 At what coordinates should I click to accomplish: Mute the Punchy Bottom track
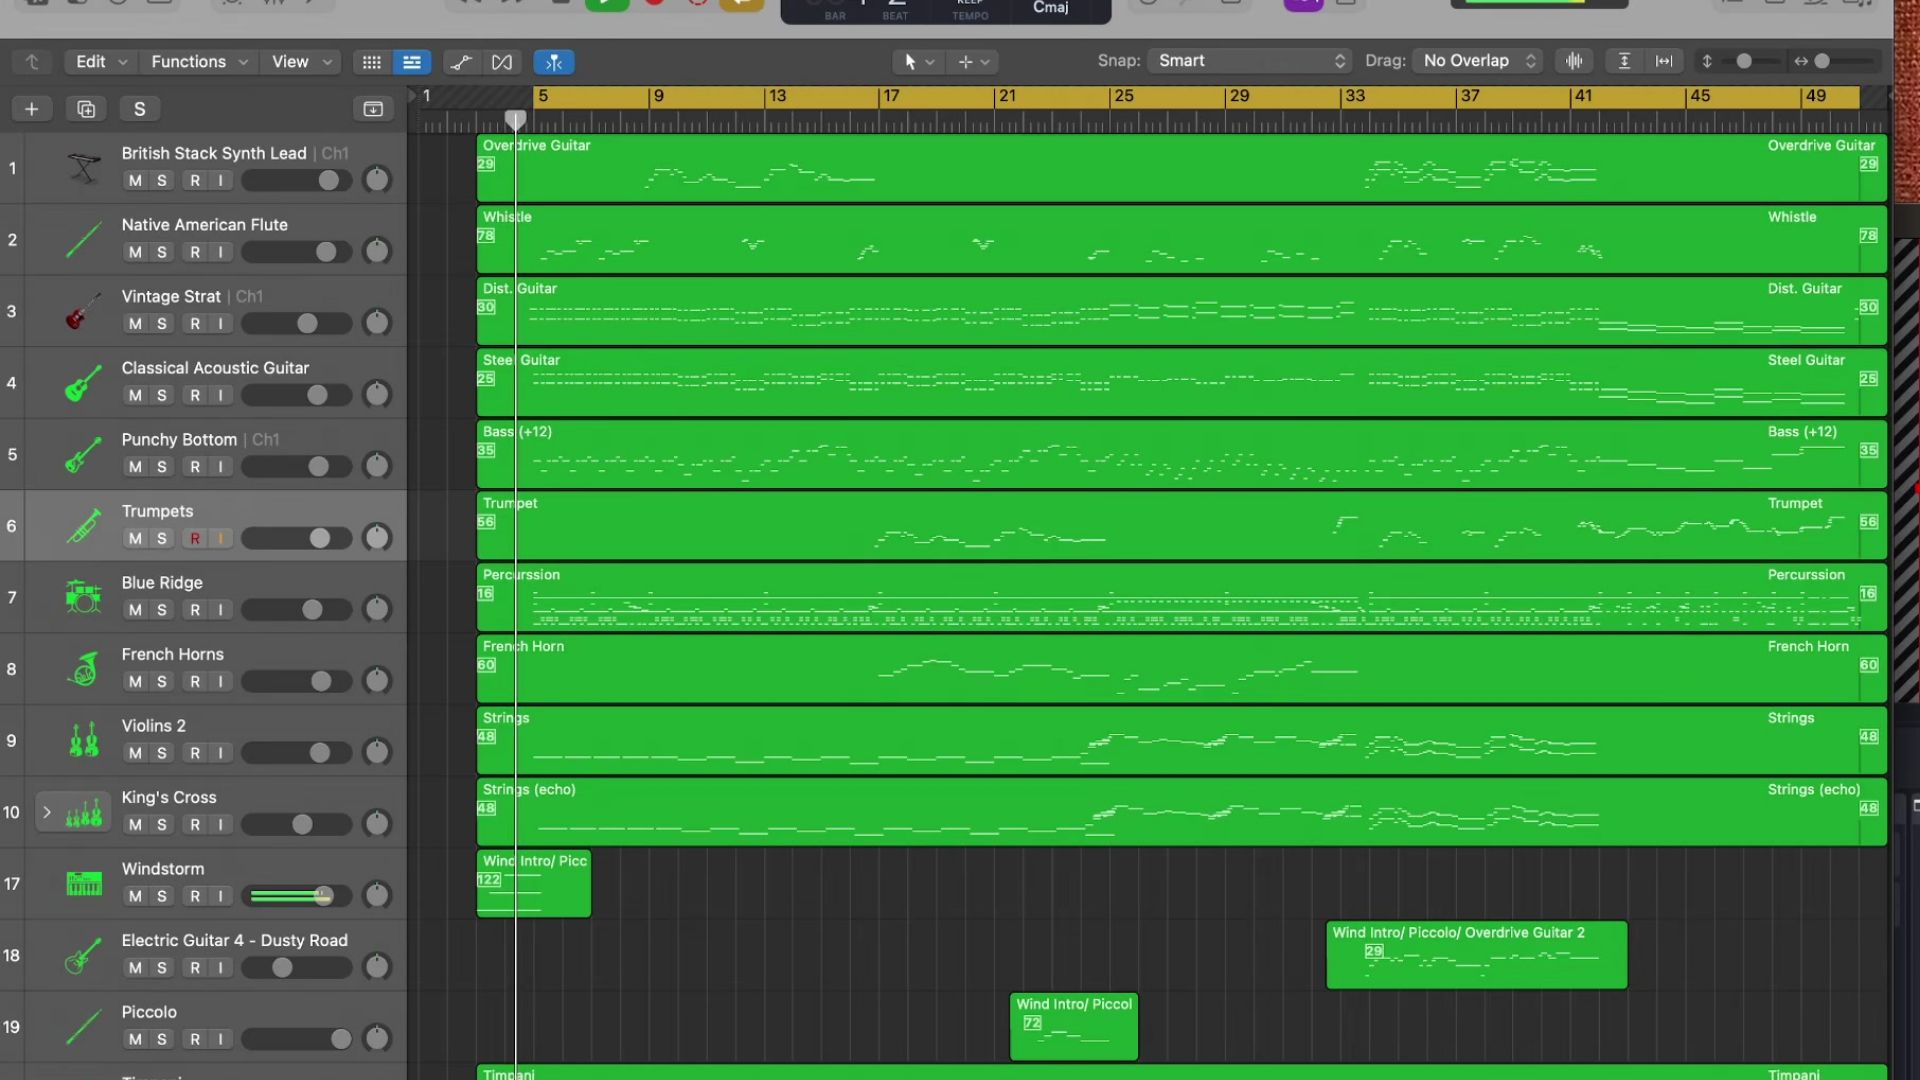pyautogui.click(x=135, y=467)
